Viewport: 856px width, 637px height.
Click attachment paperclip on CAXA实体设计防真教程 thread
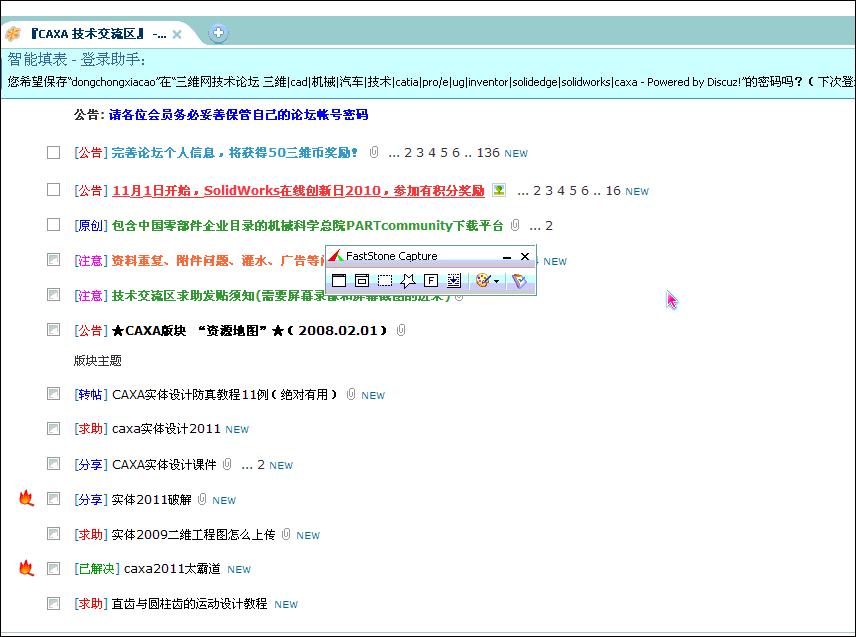(351, 394)
